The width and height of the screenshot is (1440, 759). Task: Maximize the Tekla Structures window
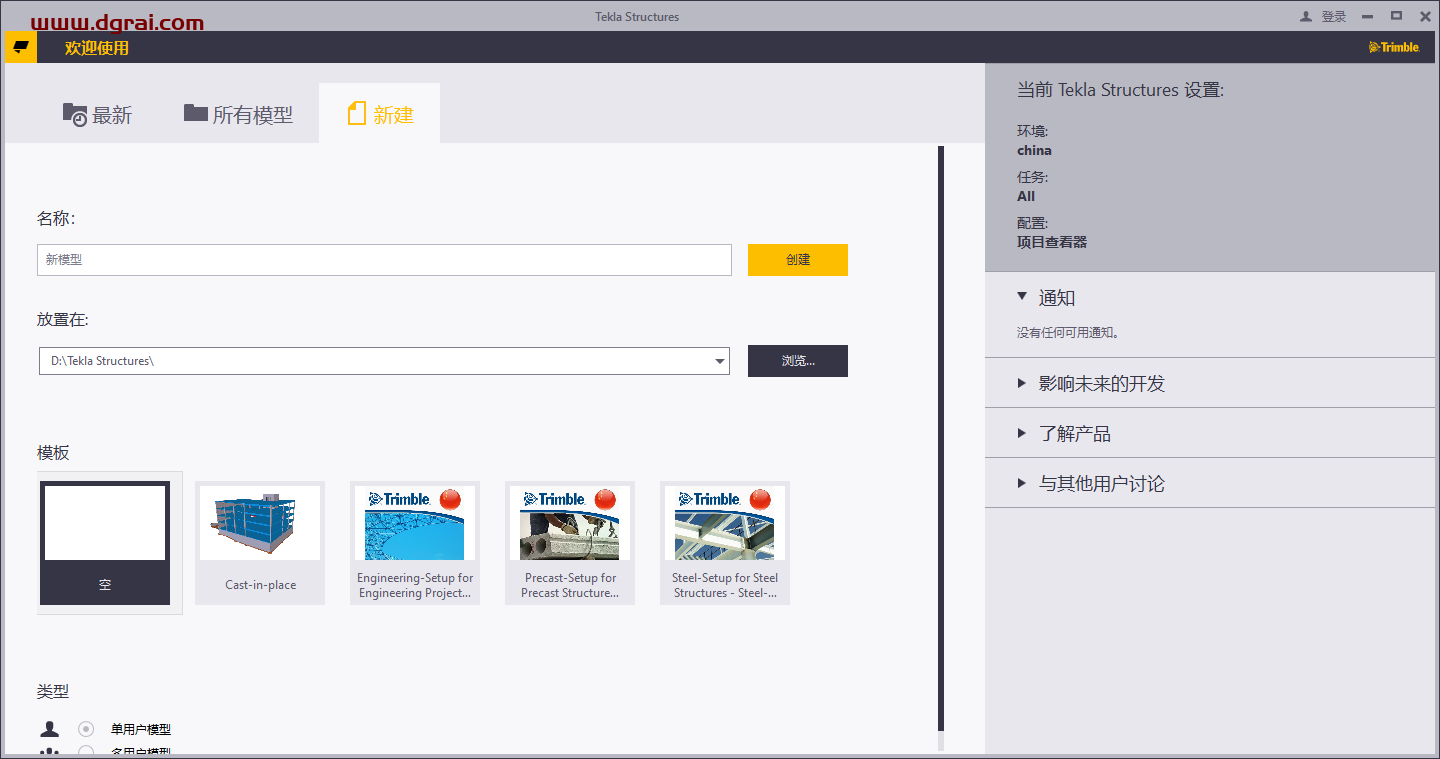tap(1397, 16)
